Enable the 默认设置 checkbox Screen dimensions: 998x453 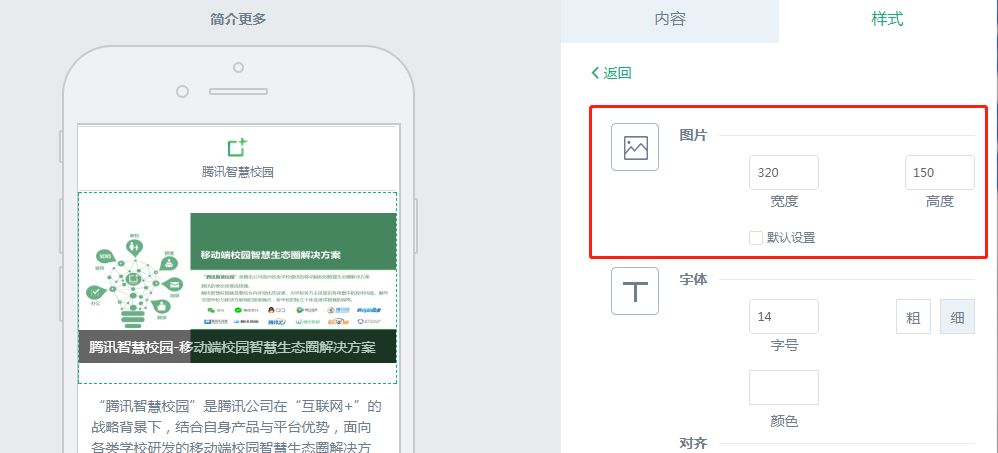click(756, 238)
